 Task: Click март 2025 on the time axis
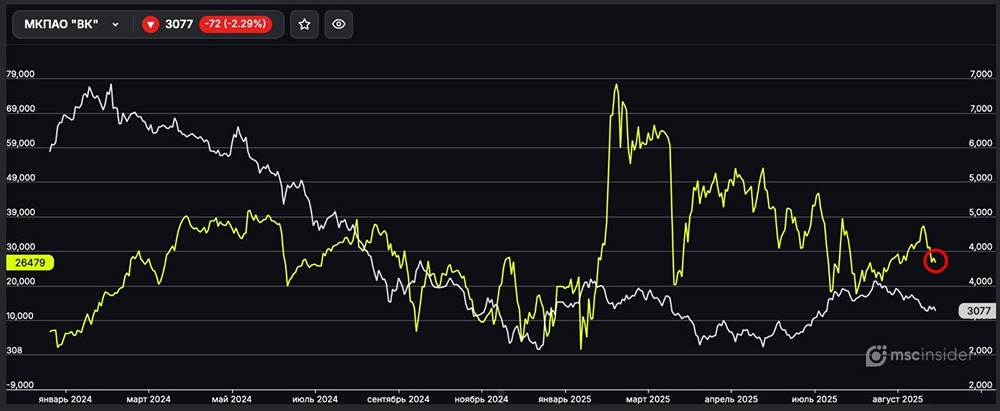click(648, 399)
